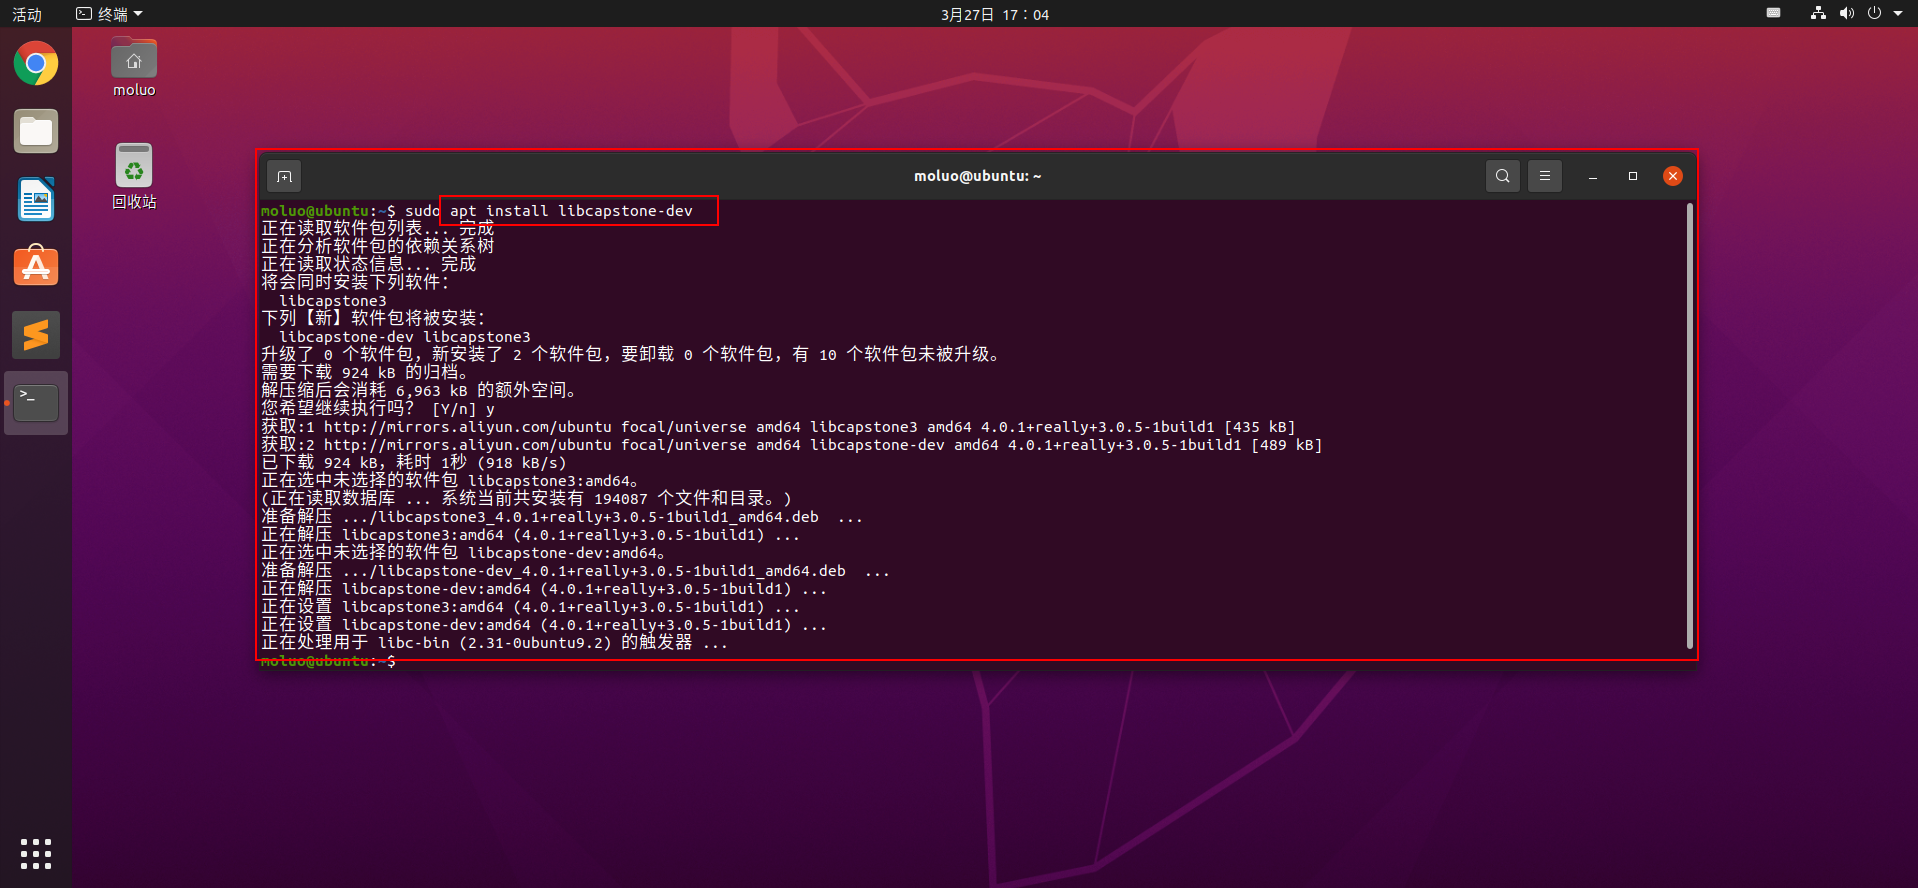Launch Sublime Text from the dock
This screenshot has width=1918, height=888.
[x=36, y=335]
